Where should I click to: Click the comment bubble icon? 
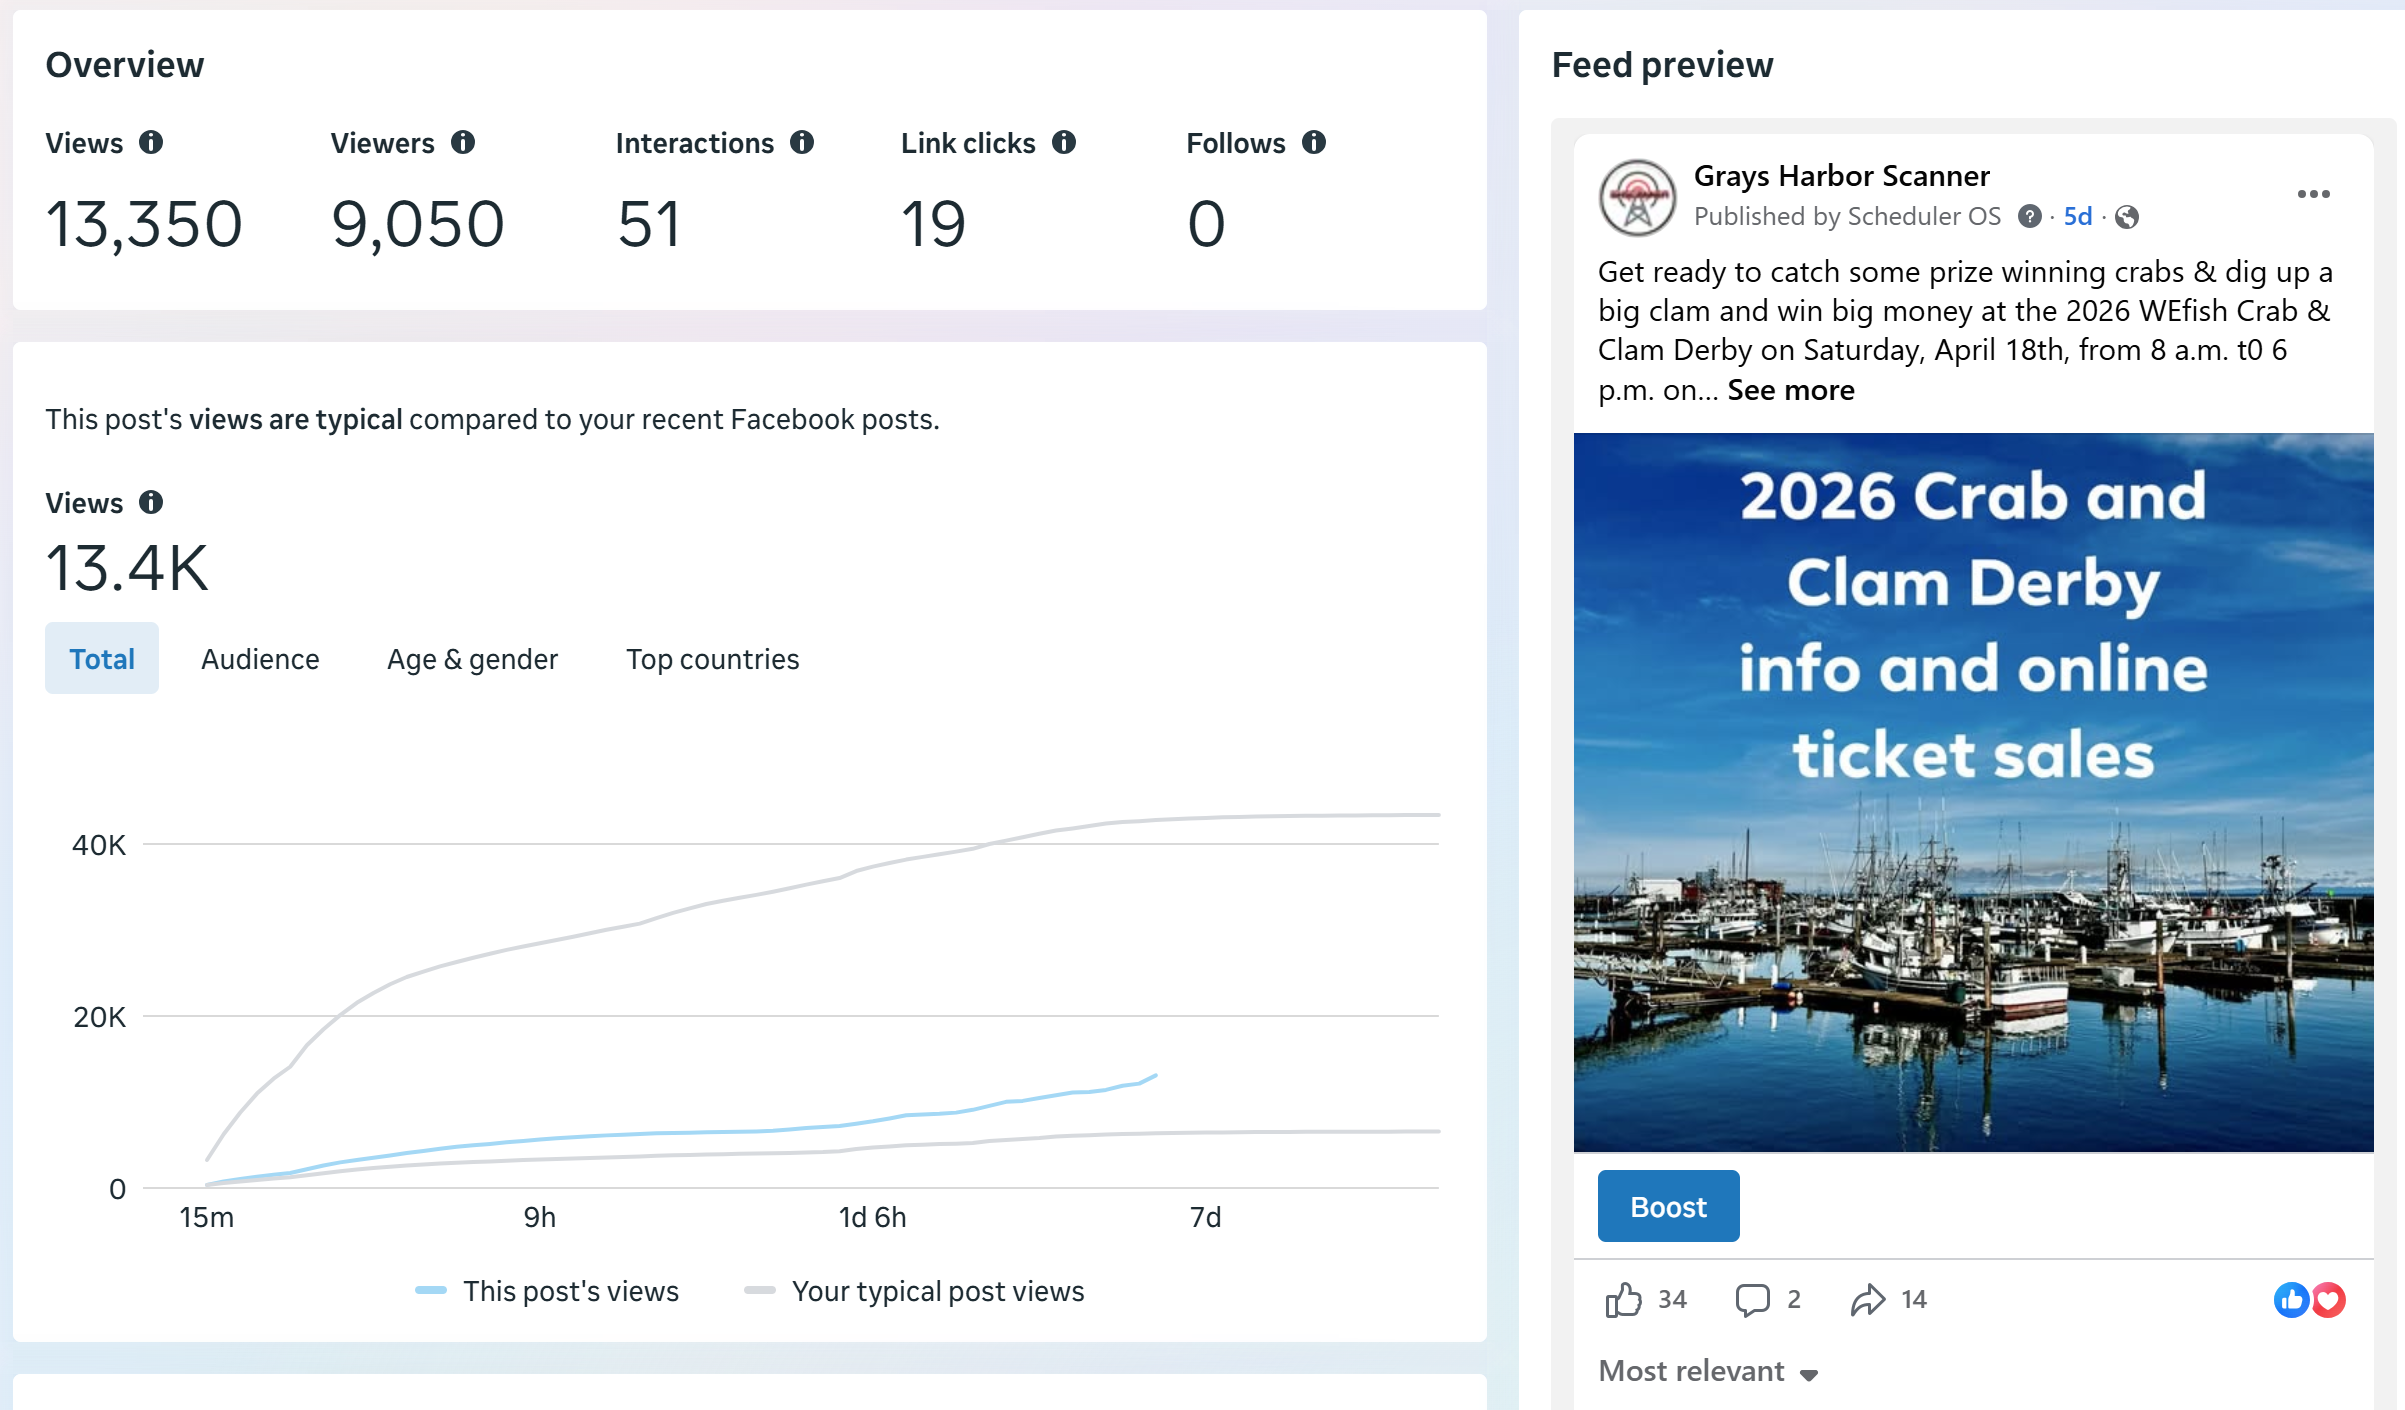(1752, 1299)
